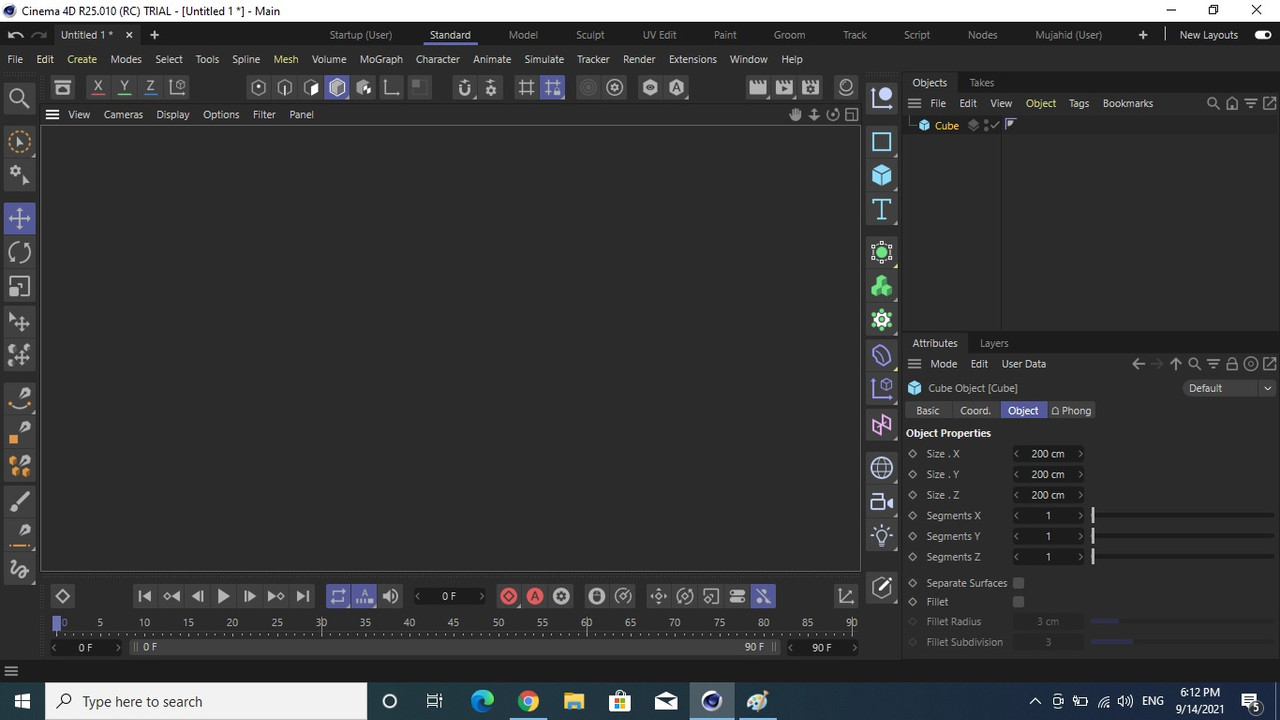Screen dimensions: 1280x720
Task: Click the Windows Start button
Action: point(22,701)
